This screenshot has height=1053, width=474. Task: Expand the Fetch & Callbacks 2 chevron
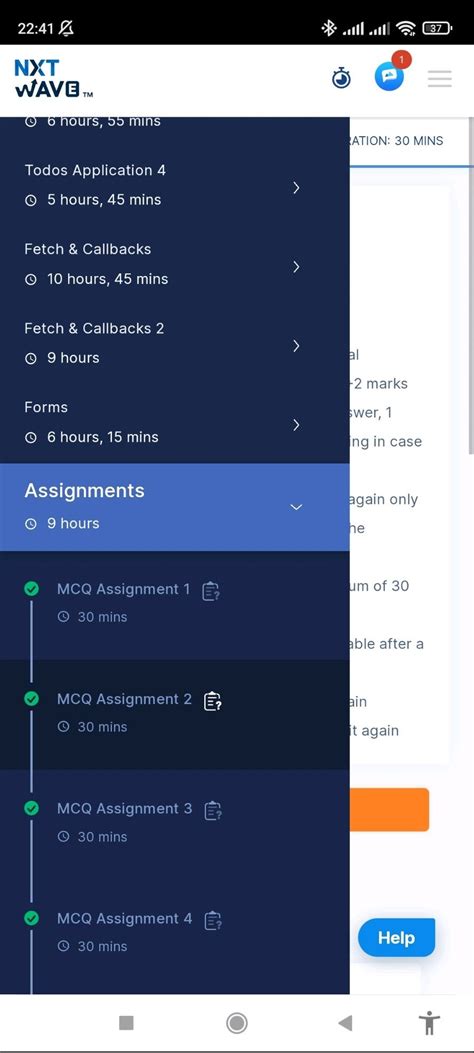click(x=296, y=346)
